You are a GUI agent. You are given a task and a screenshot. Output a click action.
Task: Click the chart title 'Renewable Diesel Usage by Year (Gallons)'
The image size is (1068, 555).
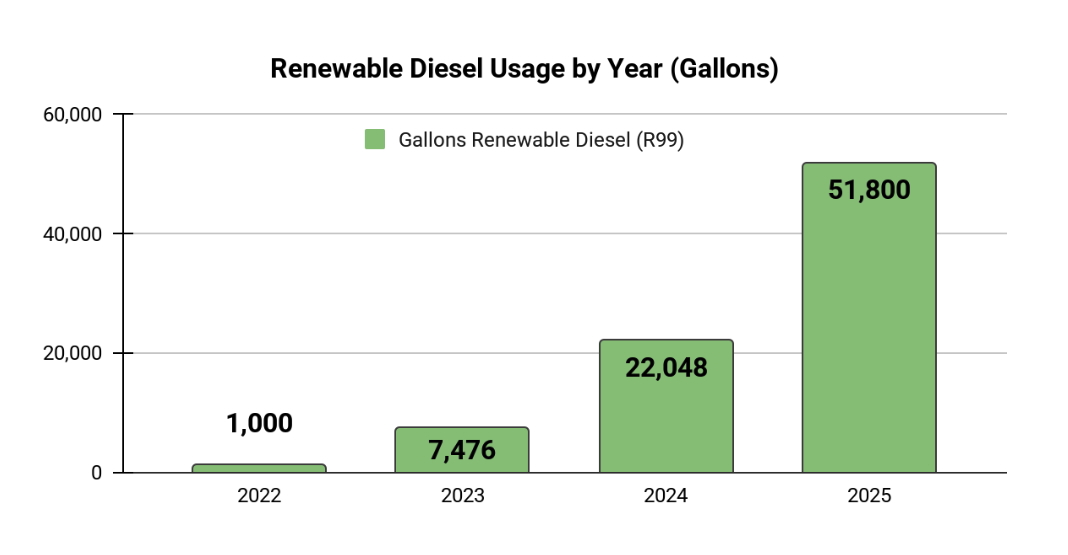(524, 69)
